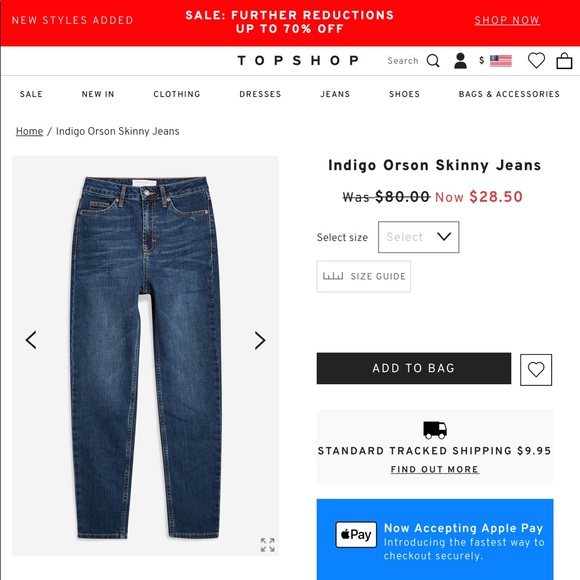Click FIND OUT MORE shipping link

pos(435,469)
